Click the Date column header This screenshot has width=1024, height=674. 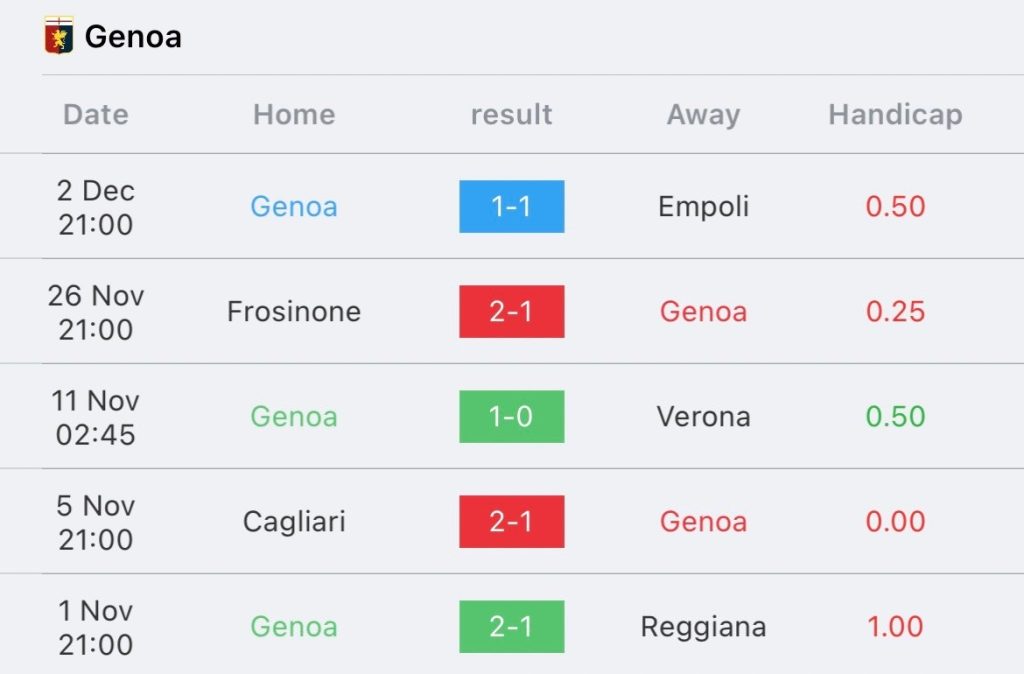(96, 114)
